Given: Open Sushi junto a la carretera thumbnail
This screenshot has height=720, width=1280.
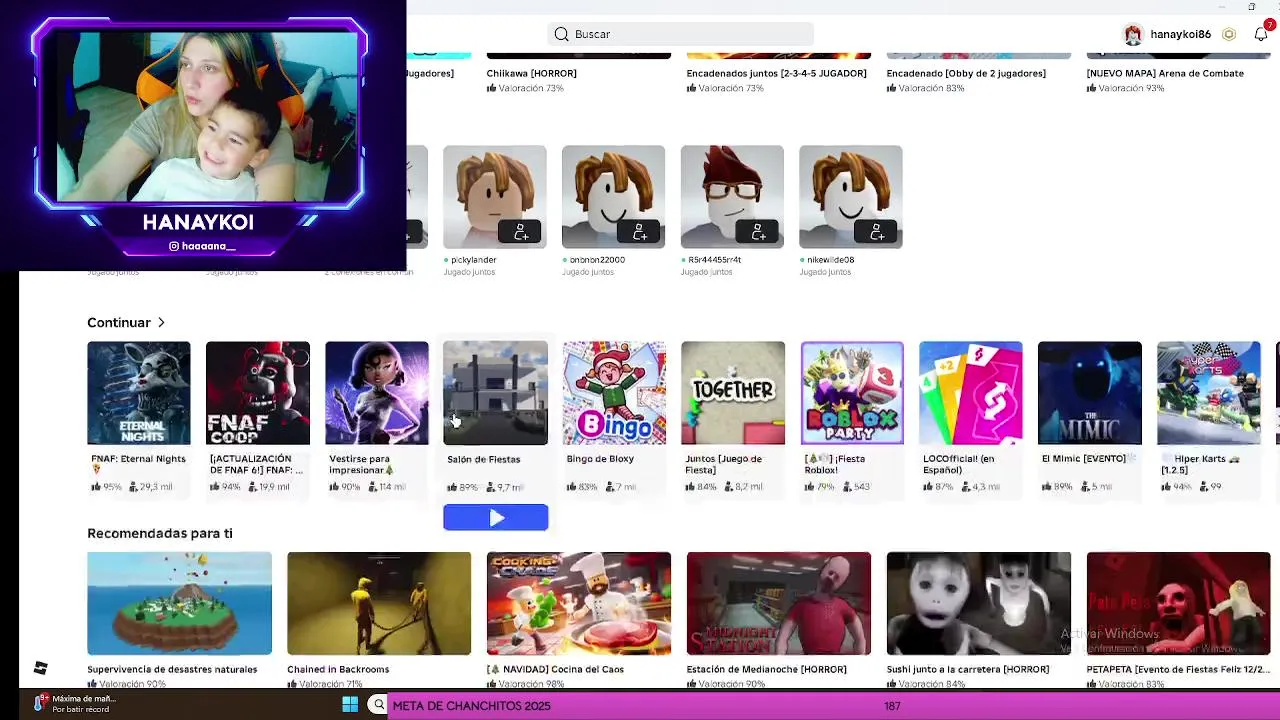Looking at the screenshot, I should pyautogui.click(x=979, y=604).
